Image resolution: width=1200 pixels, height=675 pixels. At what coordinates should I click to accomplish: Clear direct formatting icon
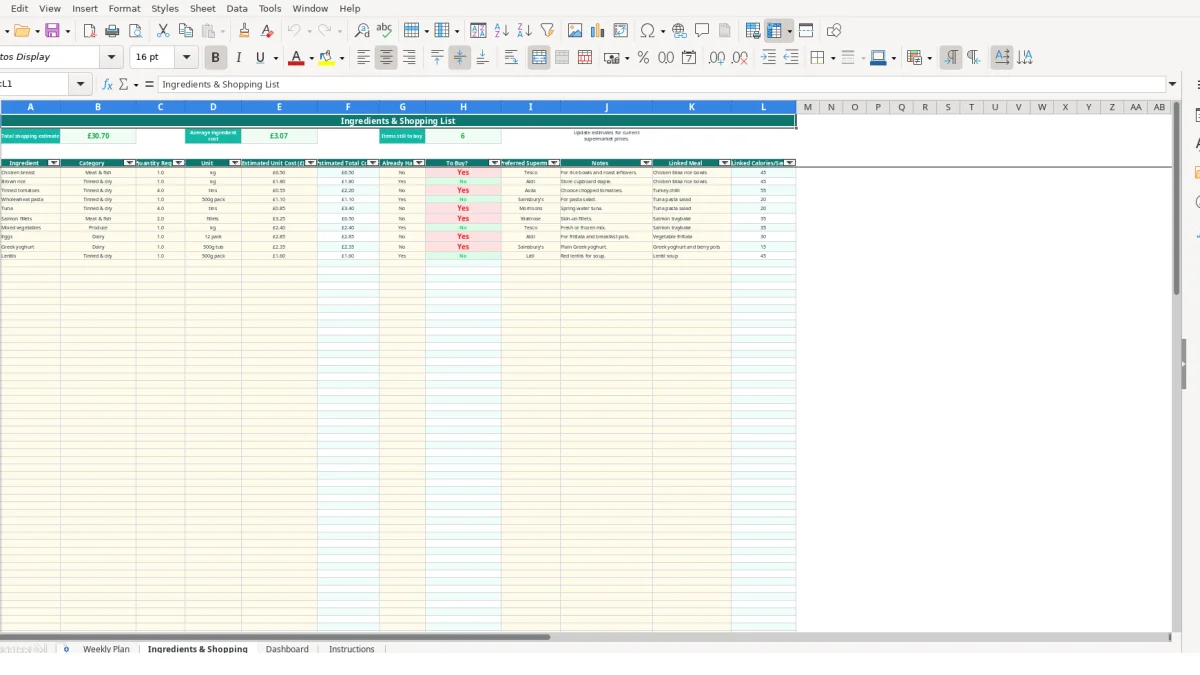[x=267, y=31]
